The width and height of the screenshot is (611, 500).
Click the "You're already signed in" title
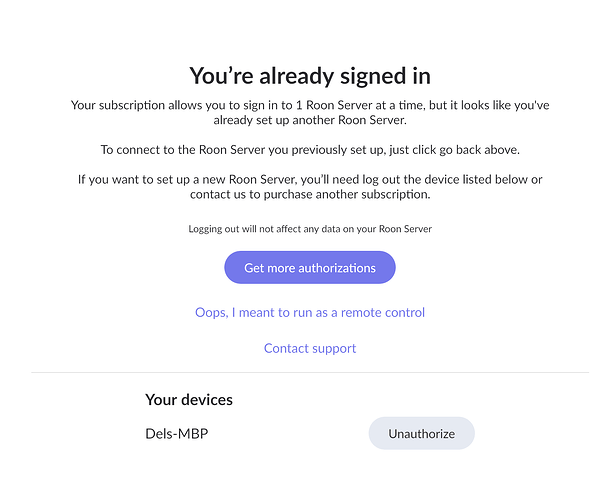(310, 75)
